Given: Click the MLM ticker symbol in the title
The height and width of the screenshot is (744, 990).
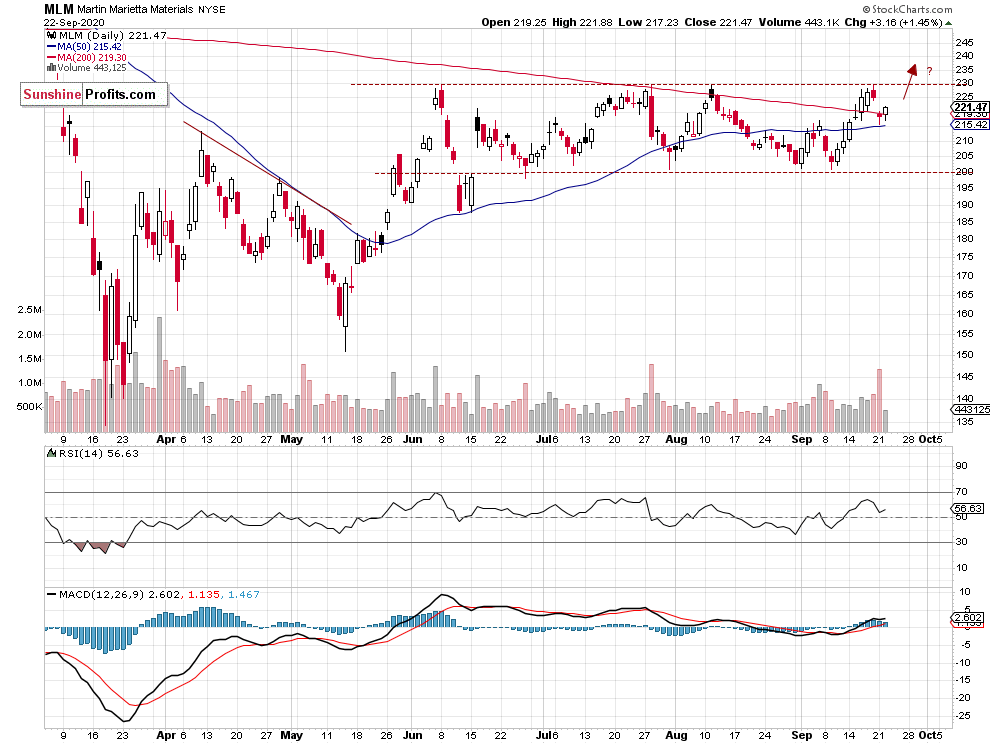Looking at the screenshot, I should point(59,9).
